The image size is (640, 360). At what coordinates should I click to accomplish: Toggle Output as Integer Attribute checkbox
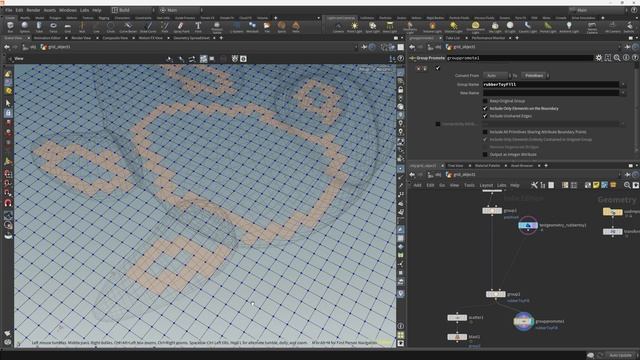pyautogui.click(x=485, y=155)
